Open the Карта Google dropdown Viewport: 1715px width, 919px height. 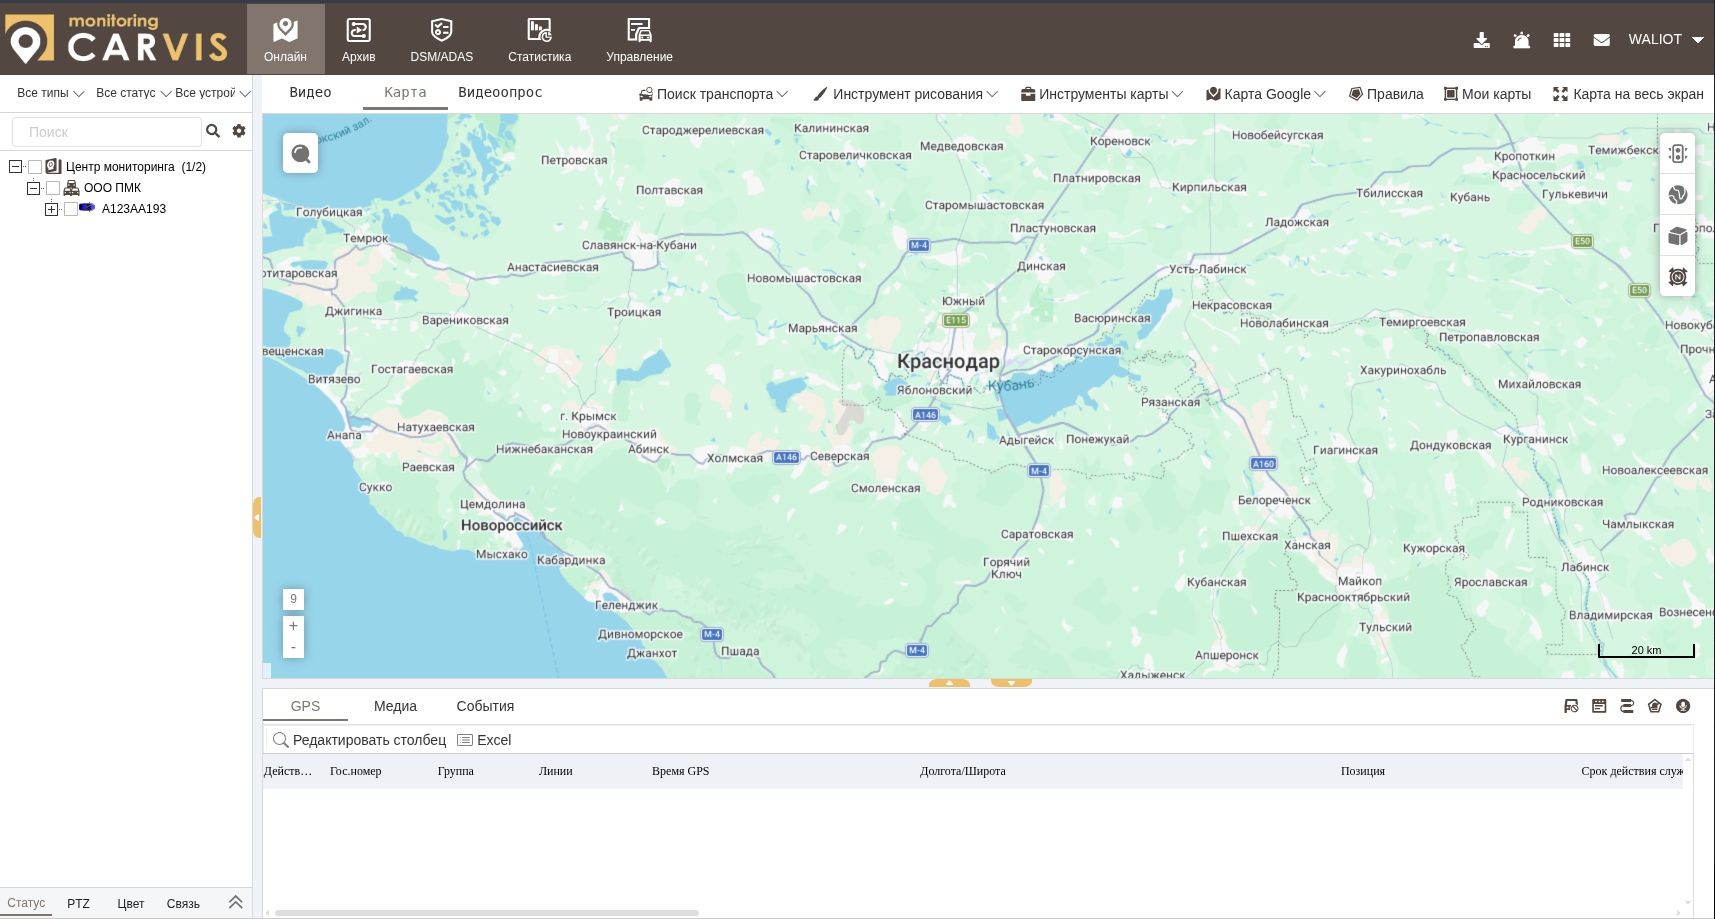coord(1266,94)
